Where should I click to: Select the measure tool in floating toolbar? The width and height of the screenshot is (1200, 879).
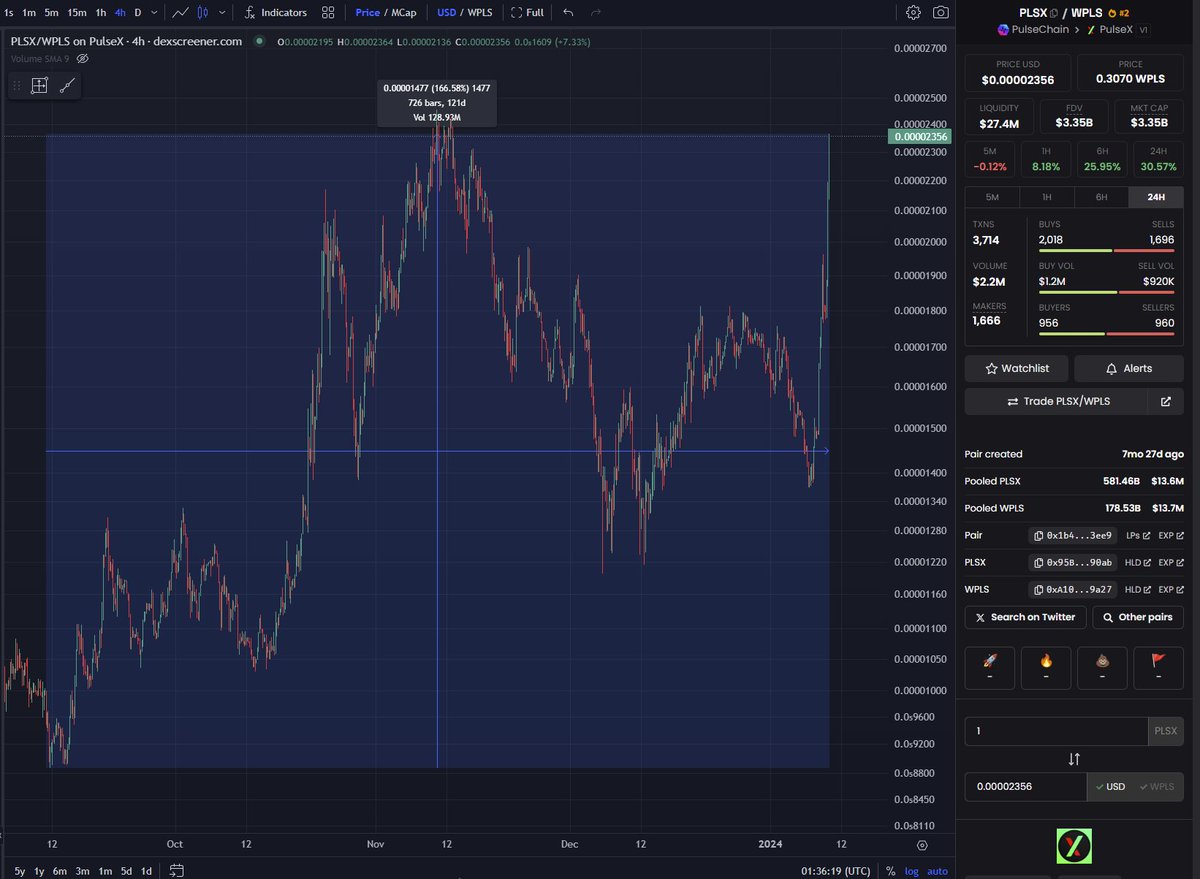(x=39, y=86)
